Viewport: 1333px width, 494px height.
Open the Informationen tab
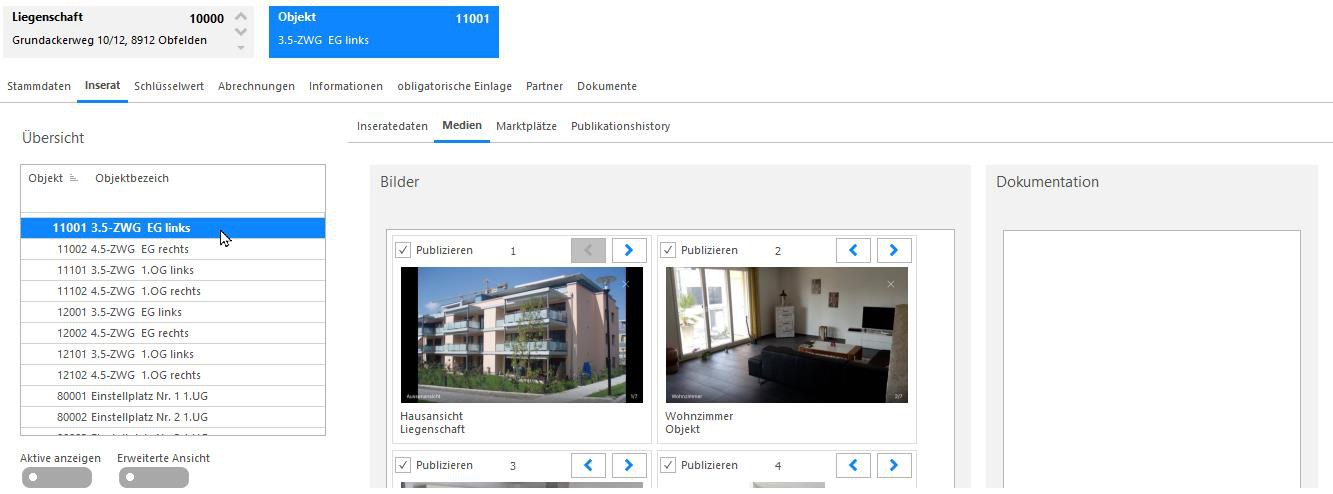346,86
